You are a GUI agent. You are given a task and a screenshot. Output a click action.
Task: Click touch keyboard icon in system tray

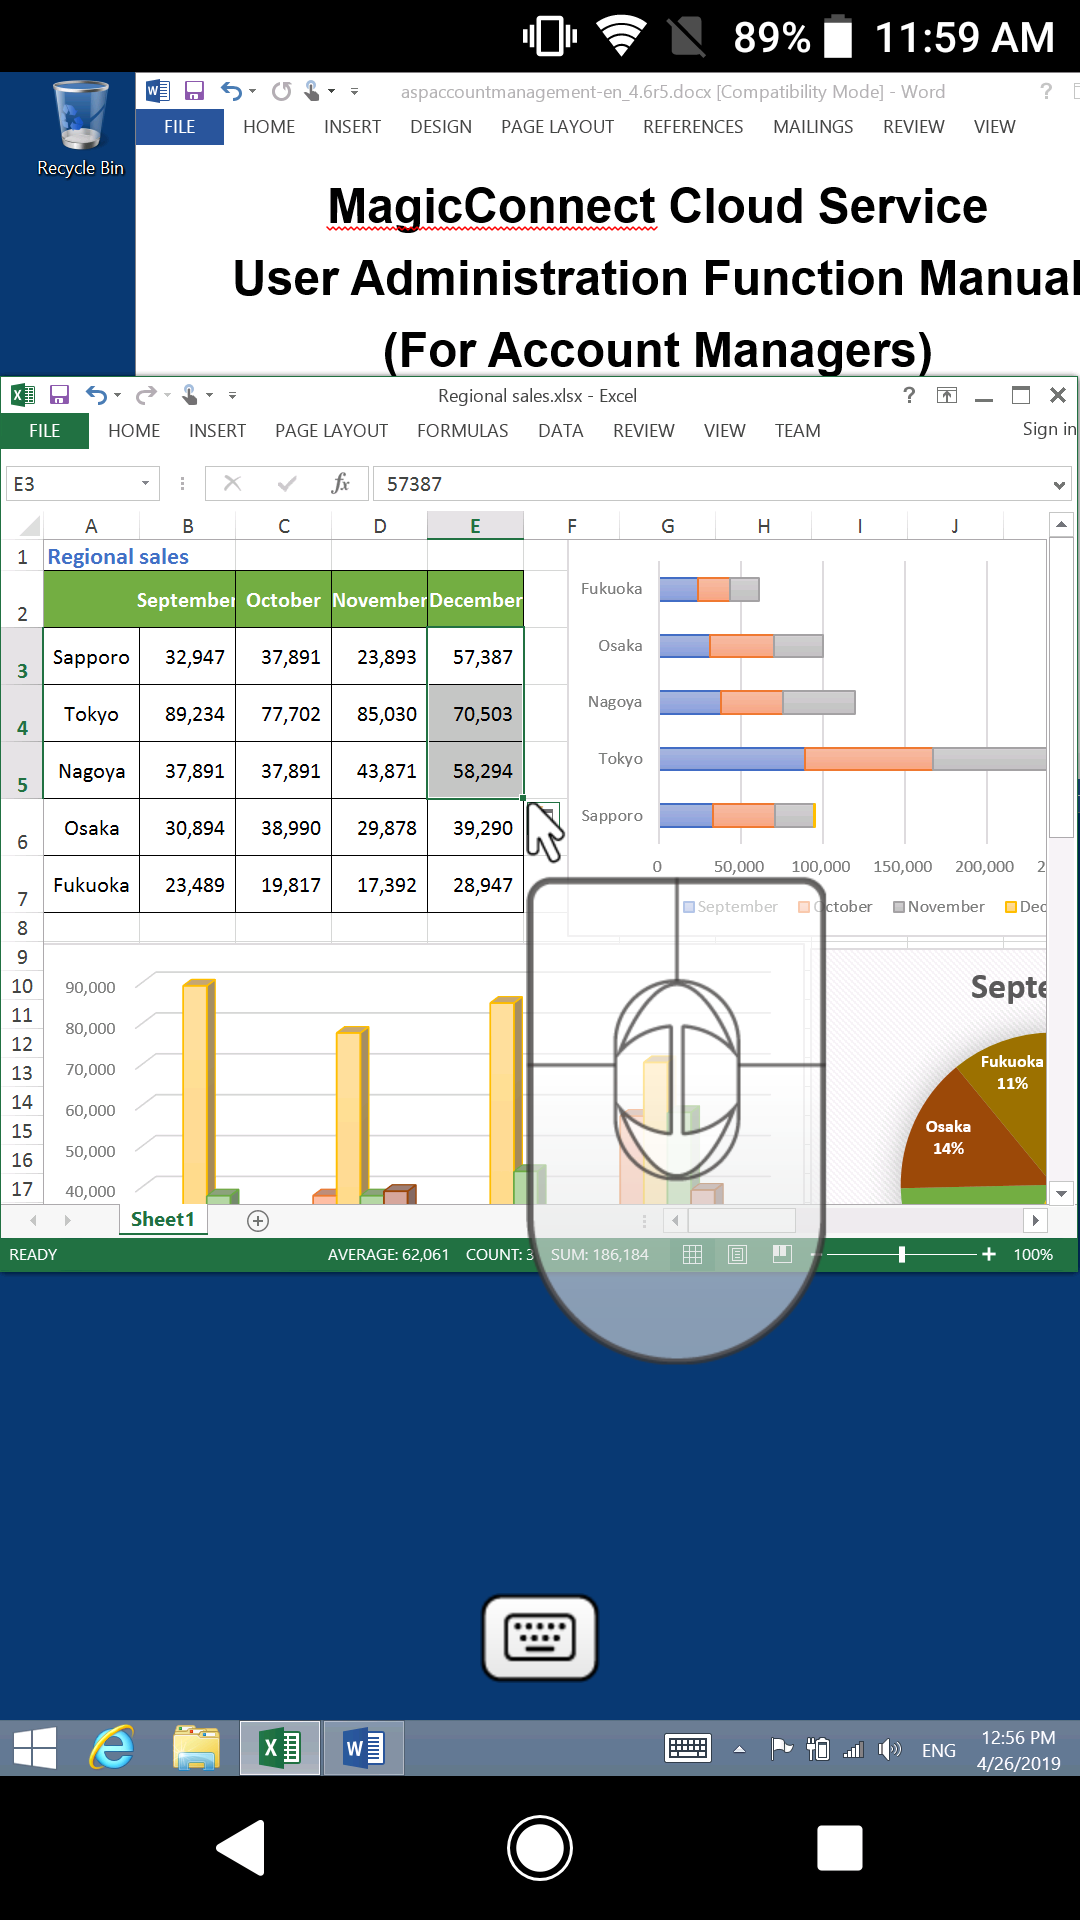(x=688, y=1748)
